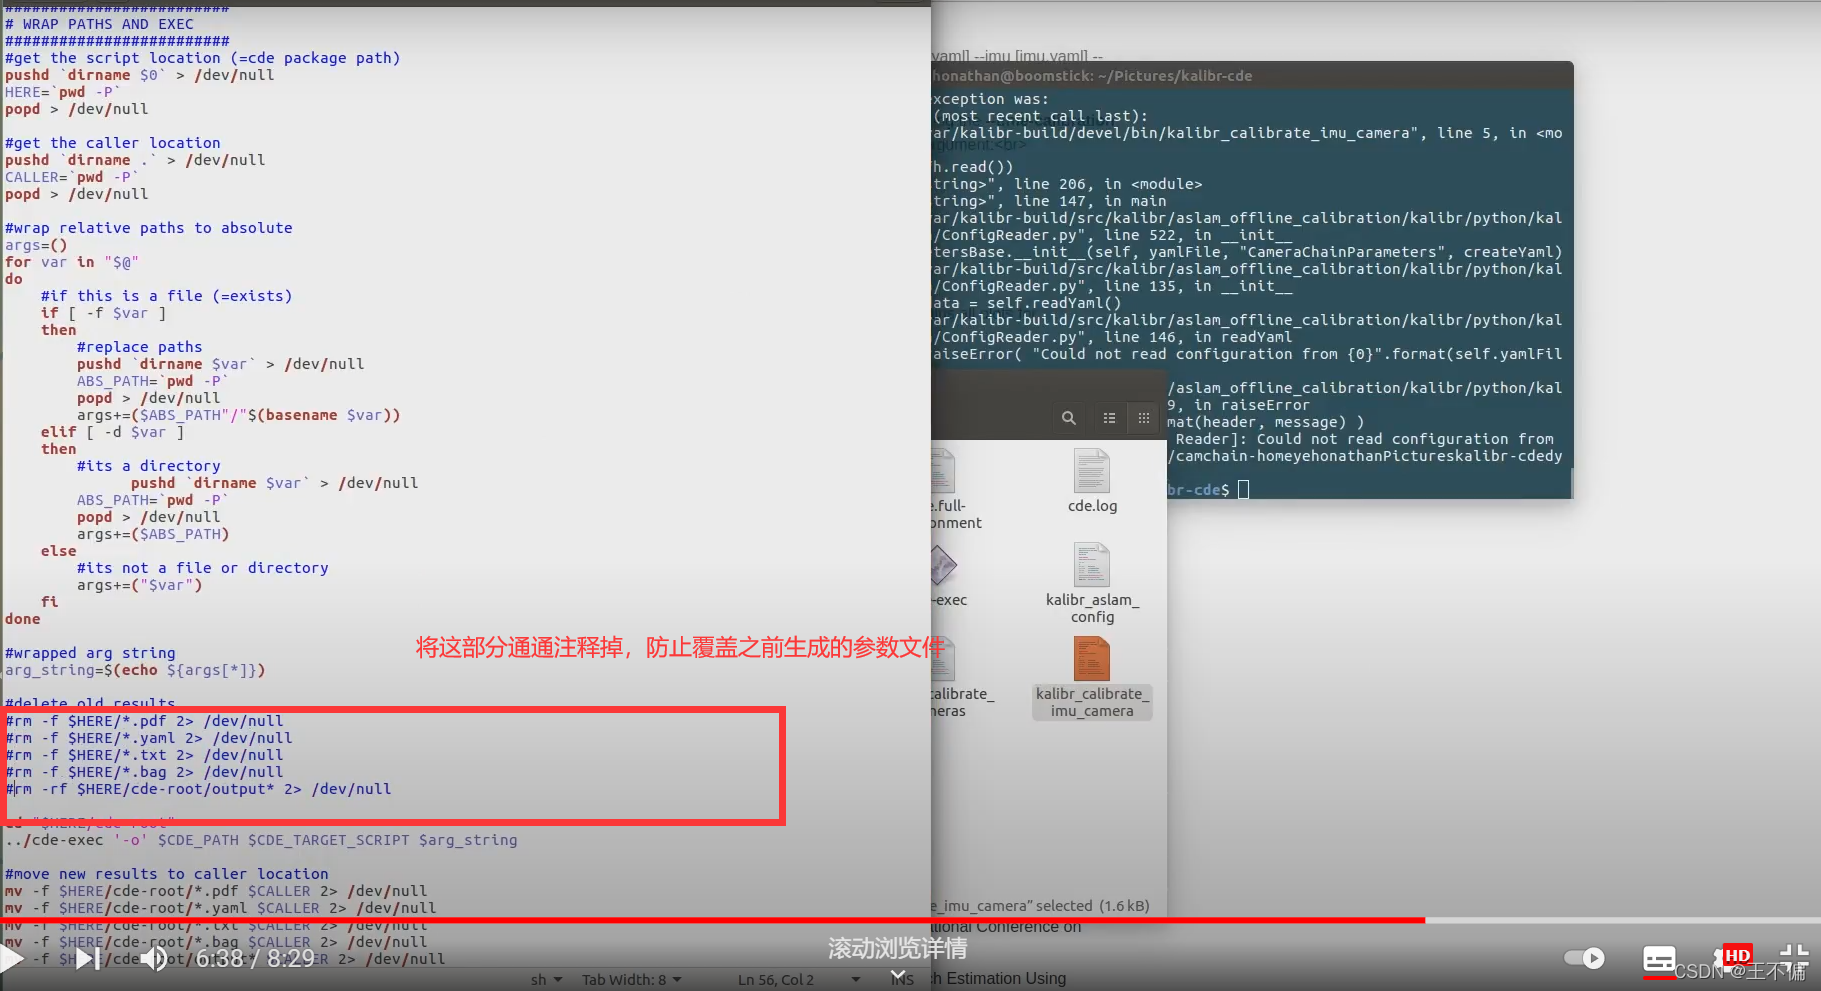Toggle the autoplay switch

coord(1584,958)
